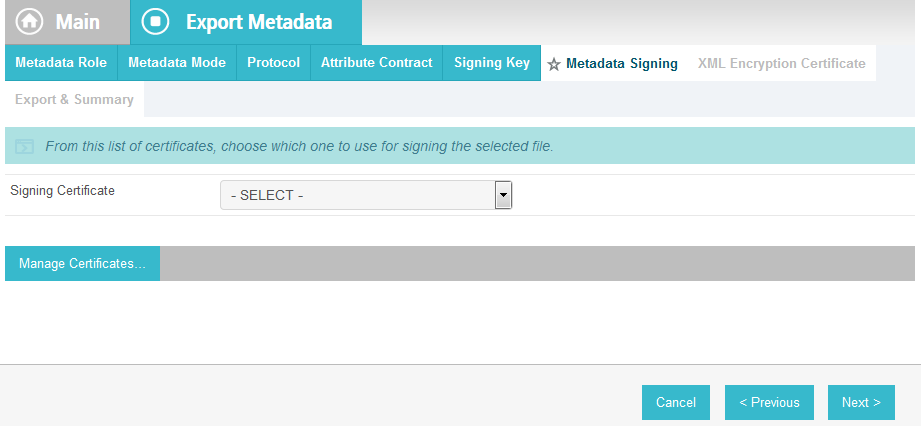Jump to the Attribute Contract step
This screenshot has height=426, width=921.
377,63
